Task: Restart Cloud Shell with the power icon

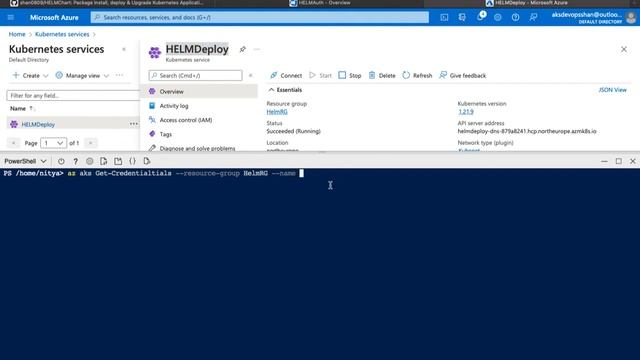Action: pos(61,161)
